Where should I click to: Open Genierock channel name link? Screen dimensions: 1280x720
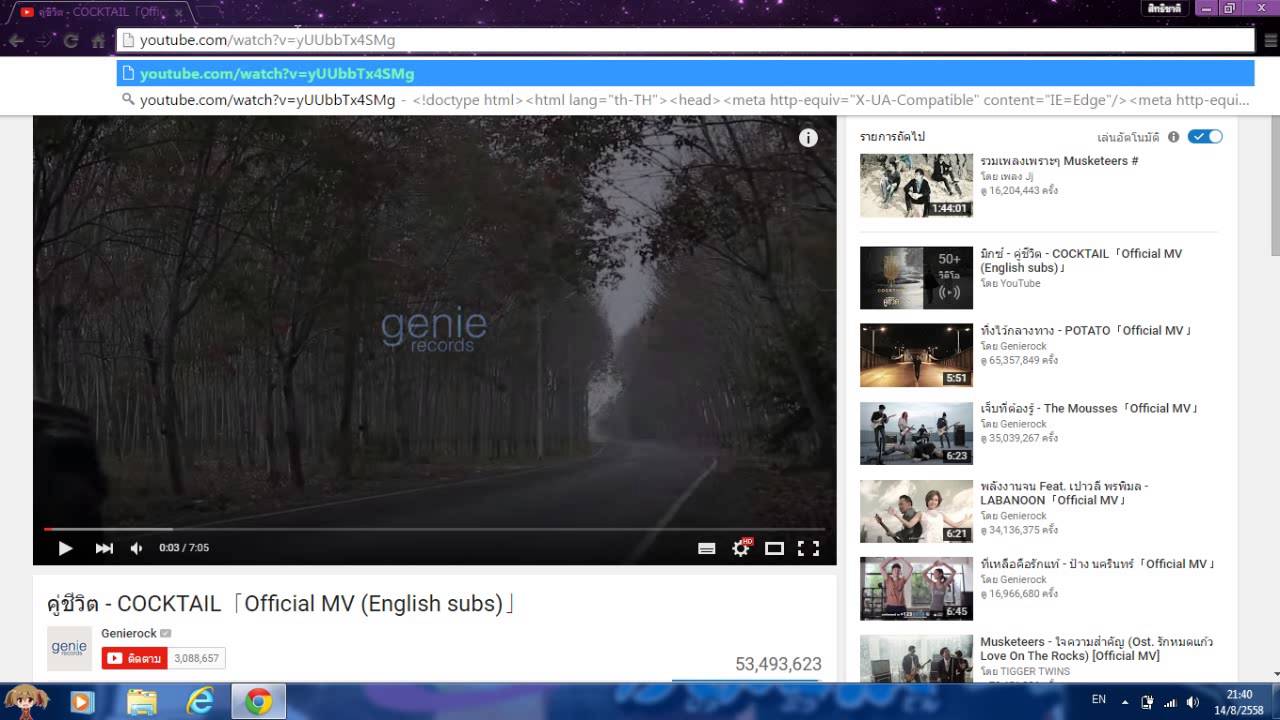[x=129, y=633]
